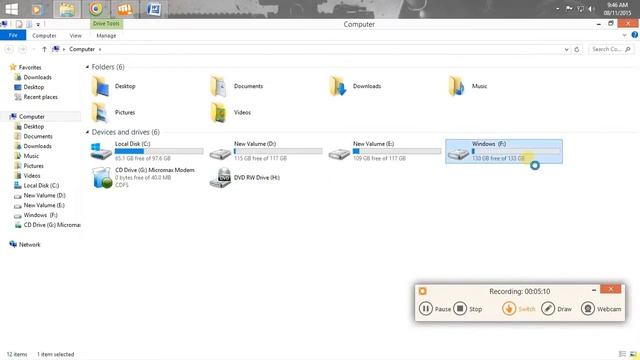Select New Volume (D:) in sidebar
This screenshot has height=360, width=640.
(44, 196)
